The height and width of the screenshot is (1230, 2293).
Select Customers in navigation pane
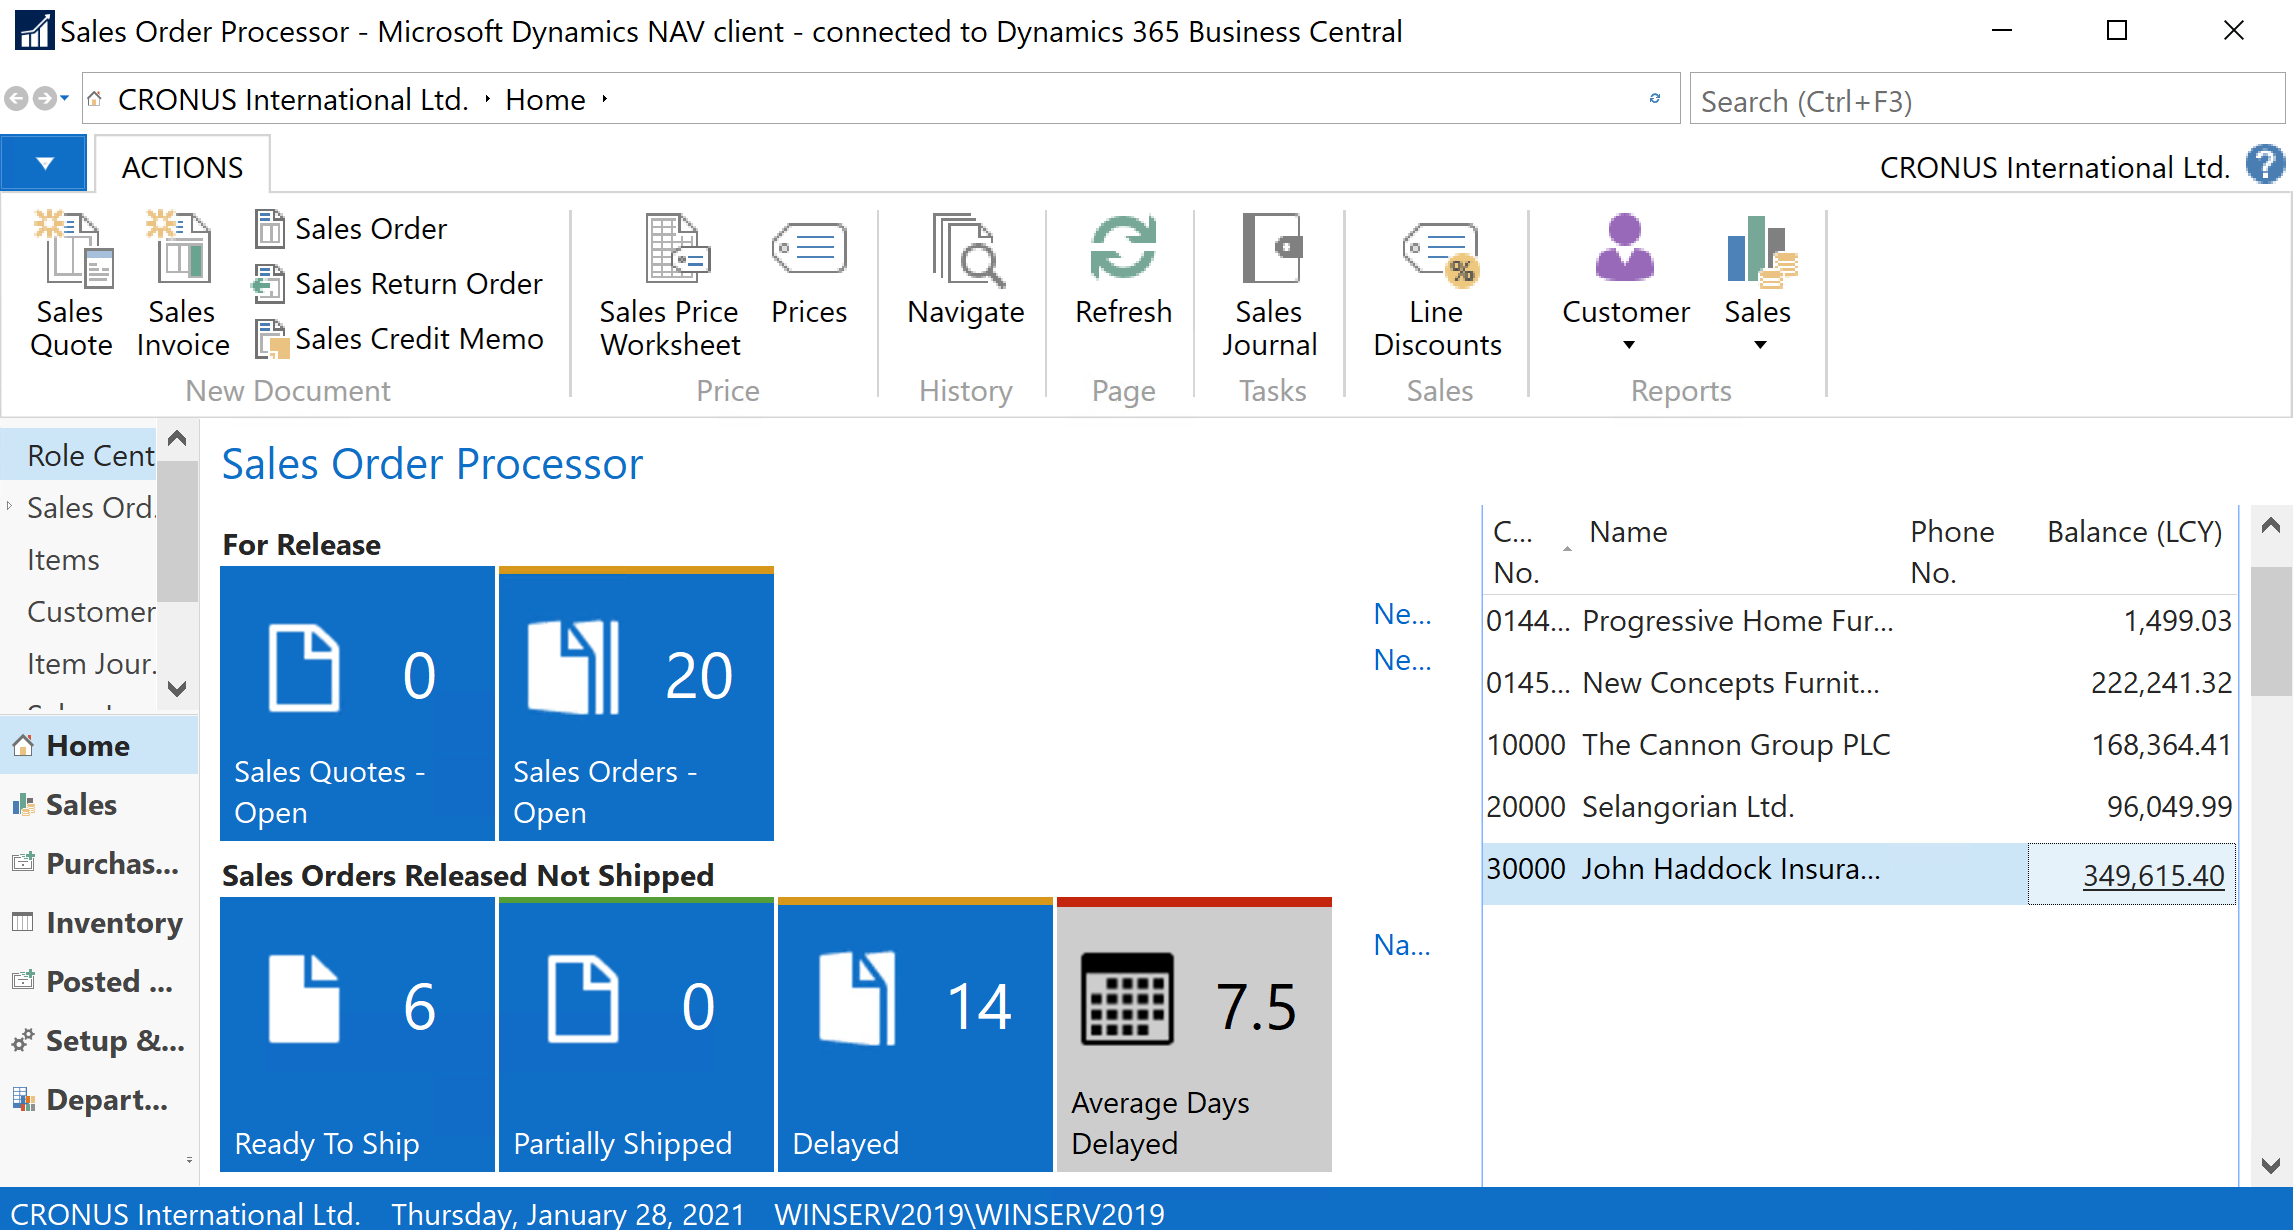(90, 612)
